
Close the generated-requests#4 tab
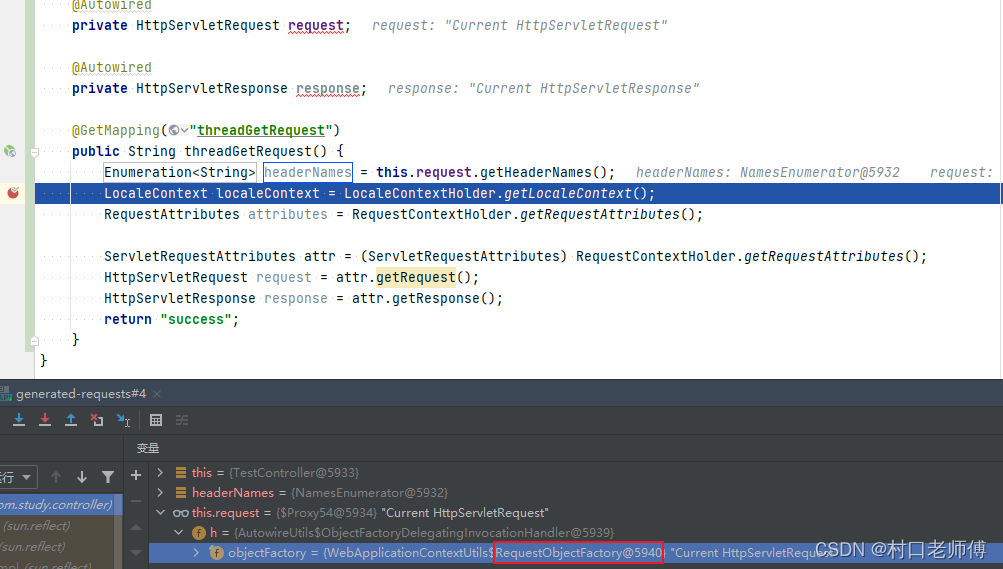coord(157,394)
